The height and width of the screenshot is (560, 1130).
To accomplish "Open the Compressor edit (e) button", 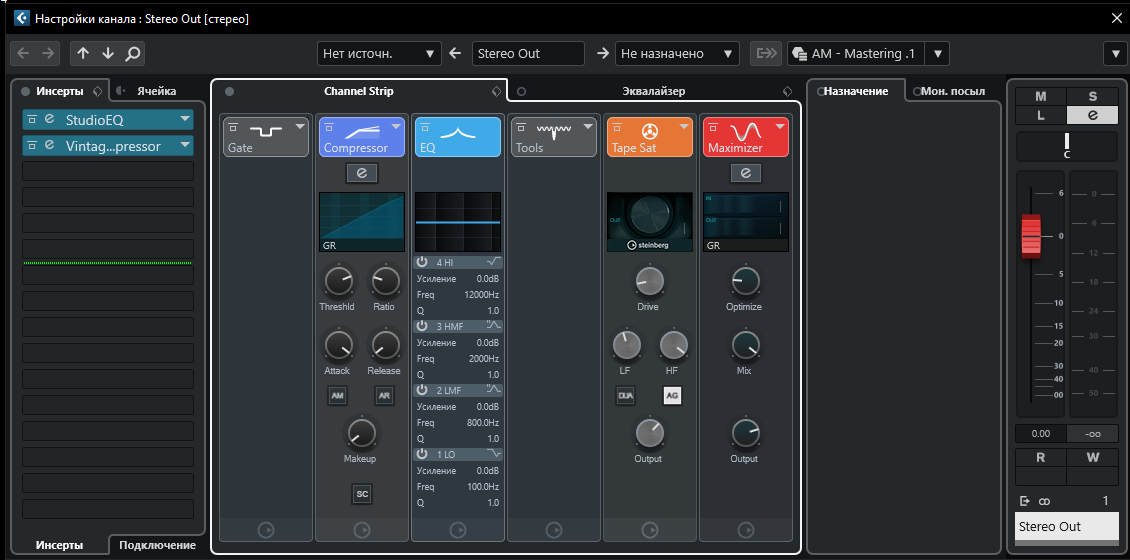I will pos(362,173).
